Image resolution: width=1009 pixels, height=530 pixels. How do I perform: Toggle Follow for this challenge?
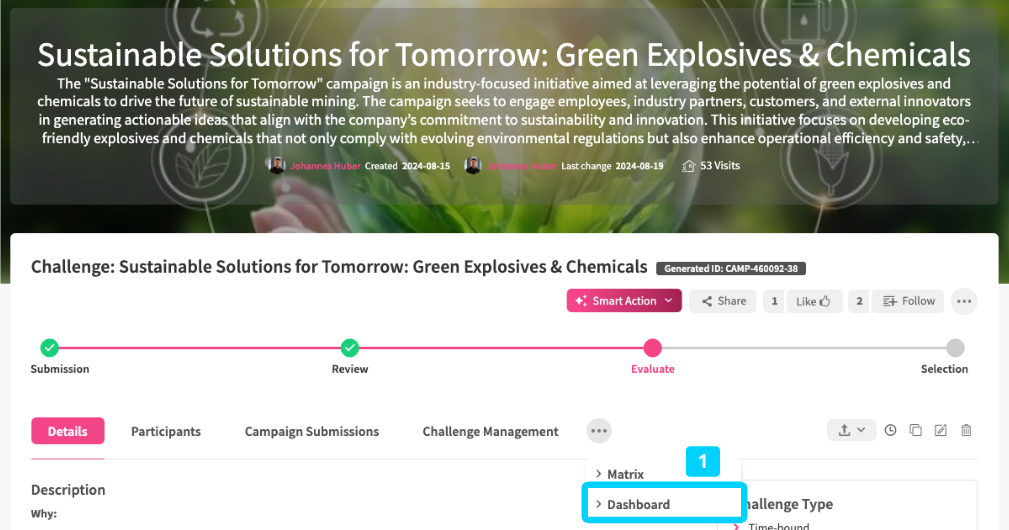[908, 301]
